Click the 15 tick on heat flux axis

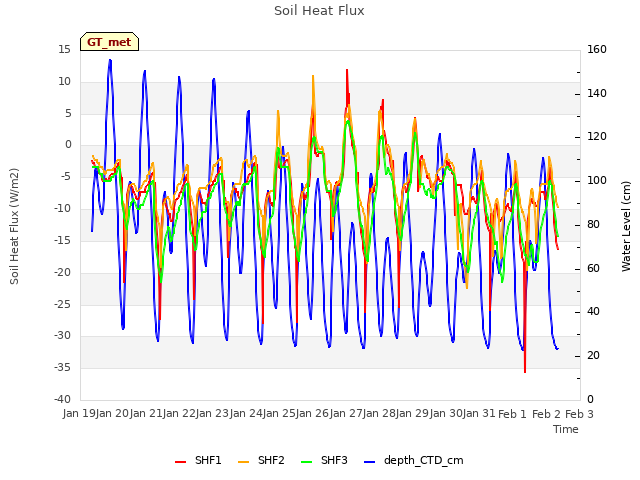tap(64, 49)
